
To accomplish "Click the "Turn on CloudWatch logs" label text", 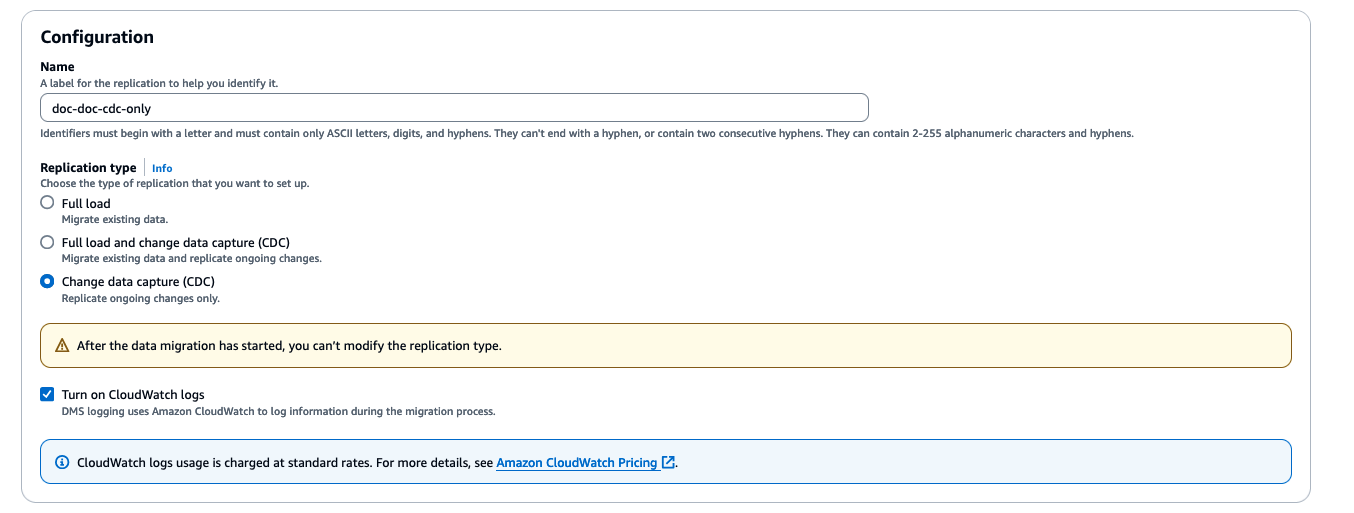I will point(133,395).
